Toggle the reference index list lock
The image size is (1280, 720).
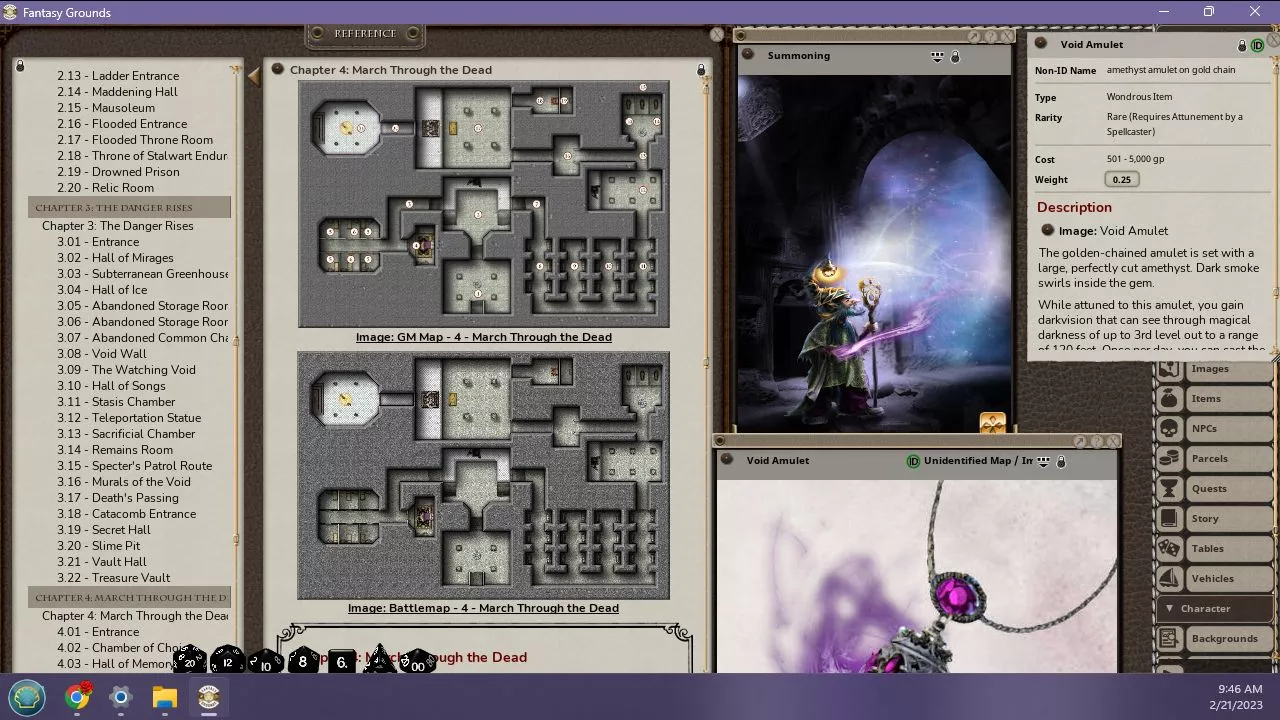click(x=20, y=66)
